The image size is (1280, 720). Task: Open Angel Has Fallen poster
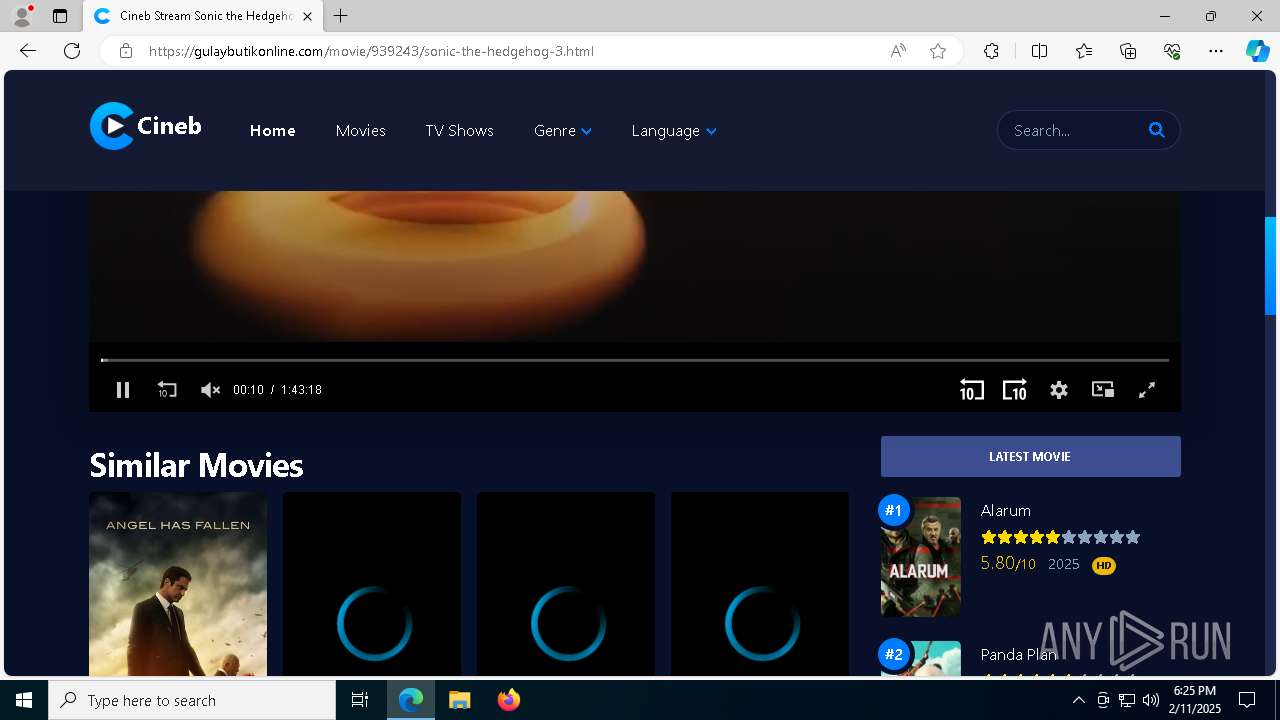(178, 585)
